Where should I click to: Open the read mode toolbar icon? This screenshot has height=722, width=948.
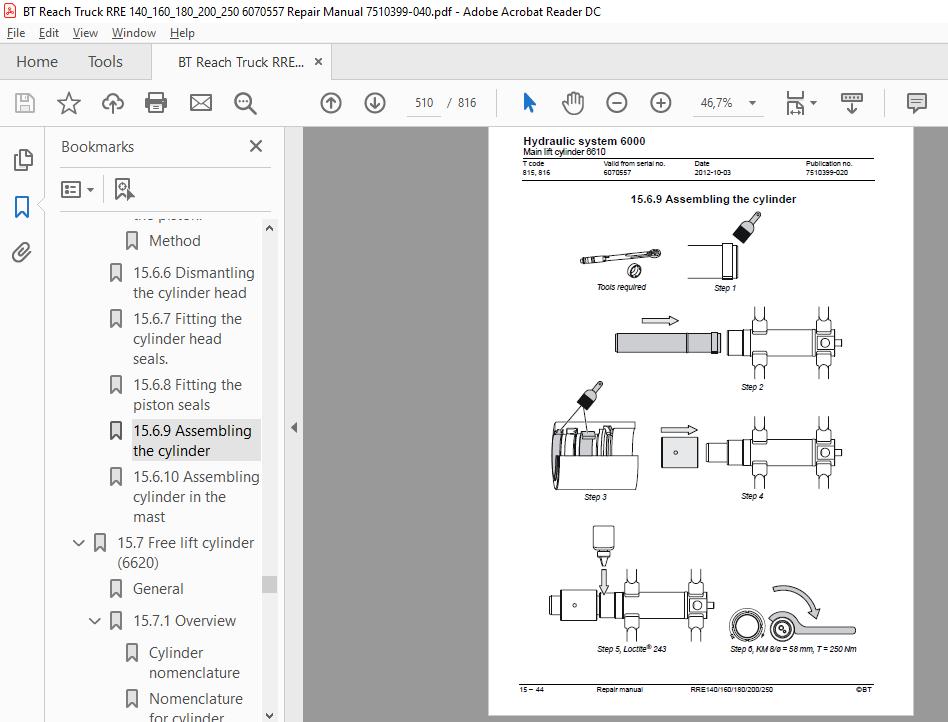[x=851, y=103]
